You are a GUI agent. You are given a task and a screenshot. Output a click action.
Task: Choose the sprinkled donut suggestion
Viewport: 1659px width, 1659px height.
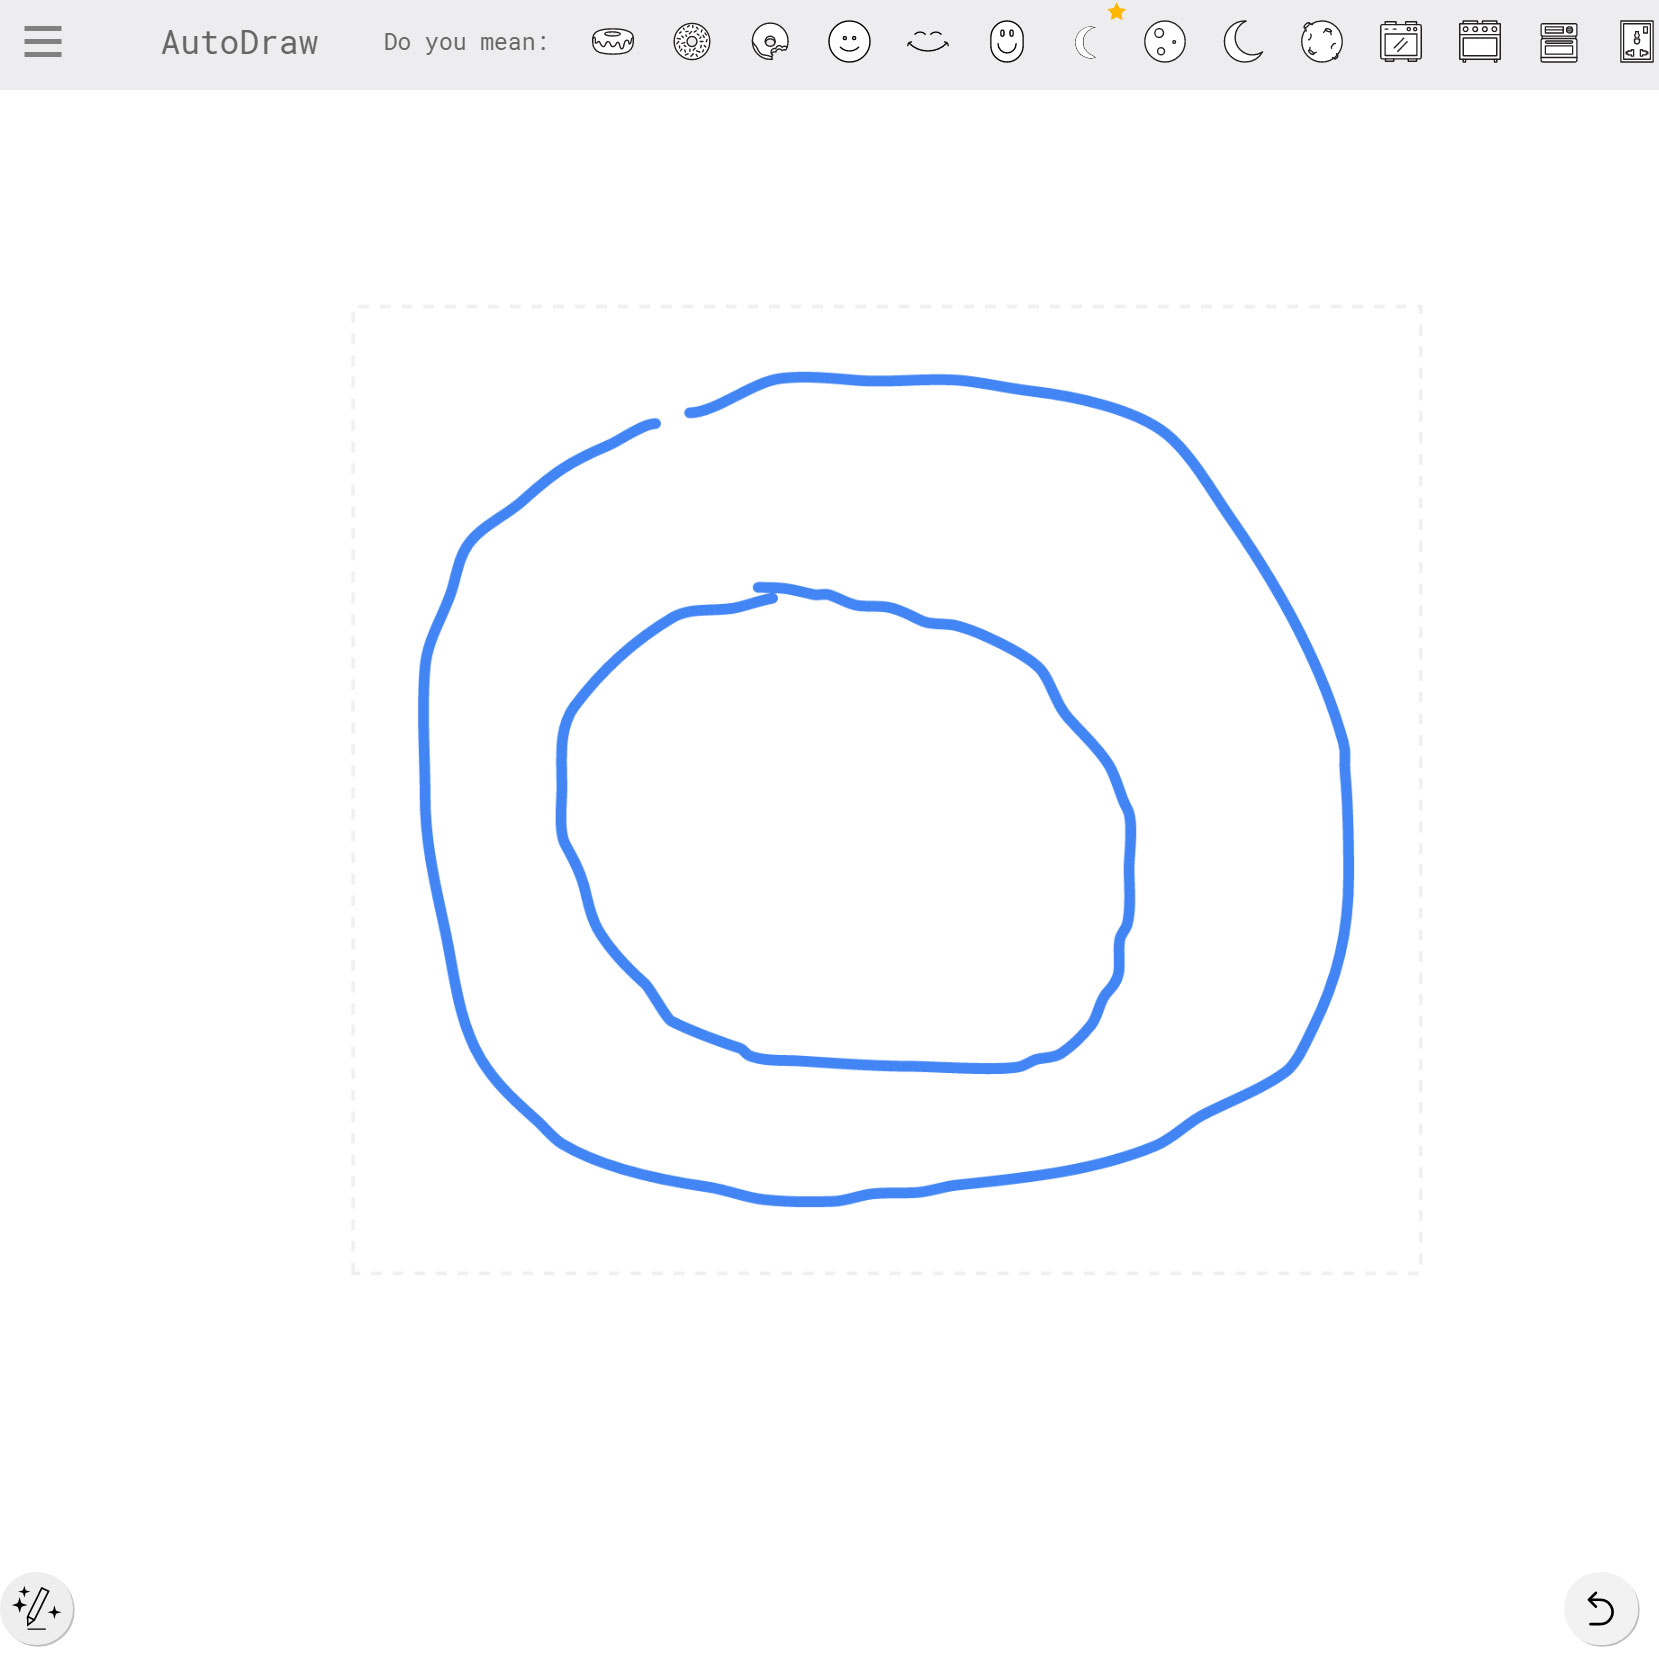pyautogui.click(x=691, y=42)
